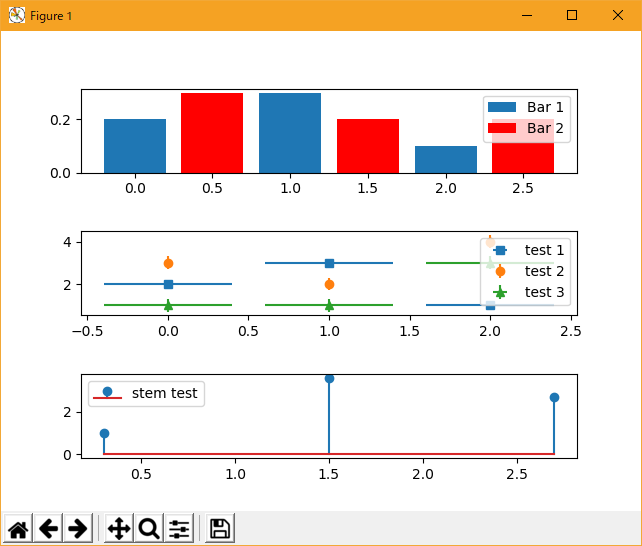Click the green star test 3 legend marker
Viewport: 642px width, 546px height.
click(x=500, y=292)
